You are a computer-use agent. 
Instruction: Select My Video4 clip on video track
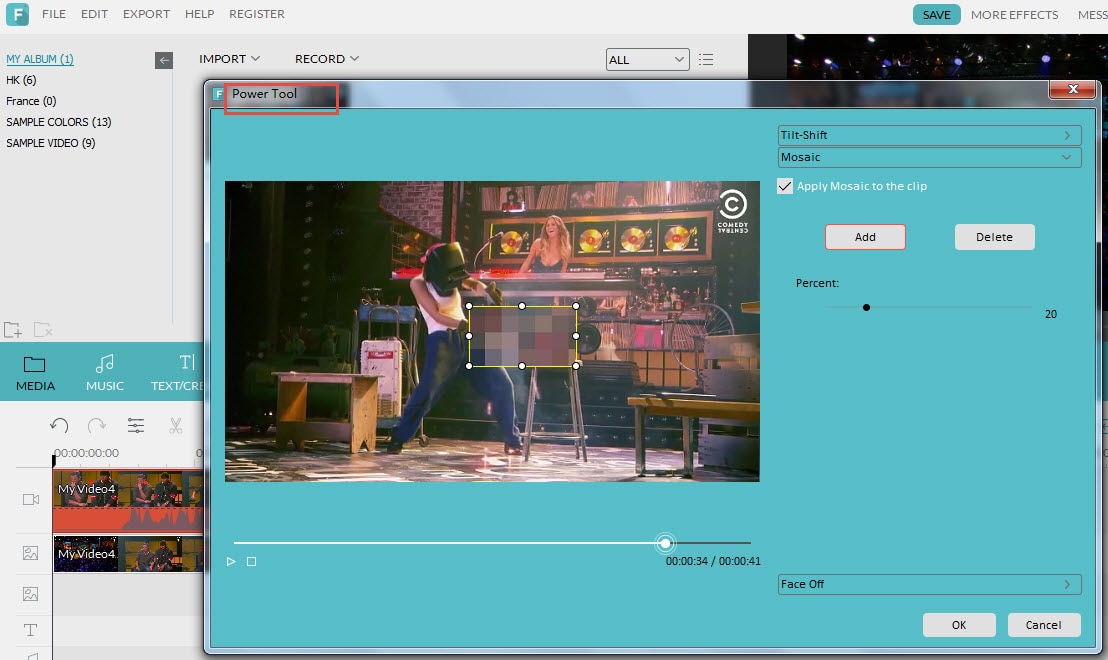coord(128,500)
